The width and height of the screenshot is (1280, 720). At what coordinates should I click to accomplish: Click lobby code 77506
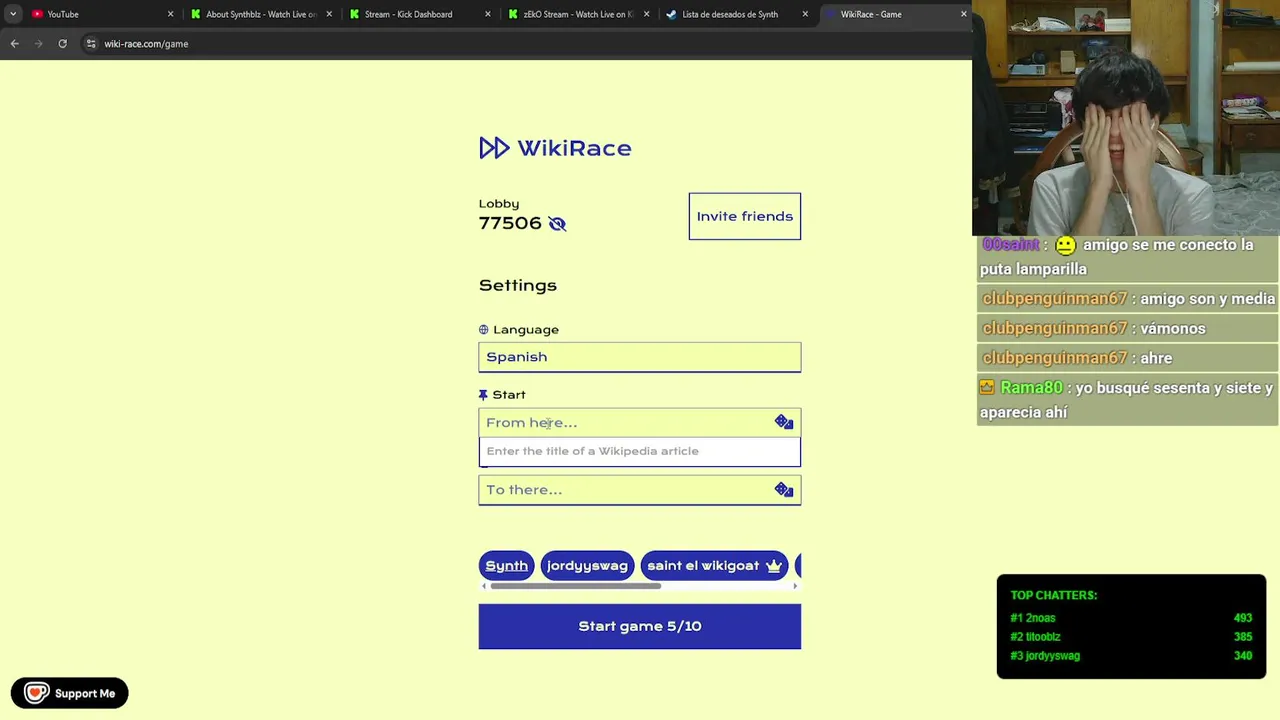point(510,223)
